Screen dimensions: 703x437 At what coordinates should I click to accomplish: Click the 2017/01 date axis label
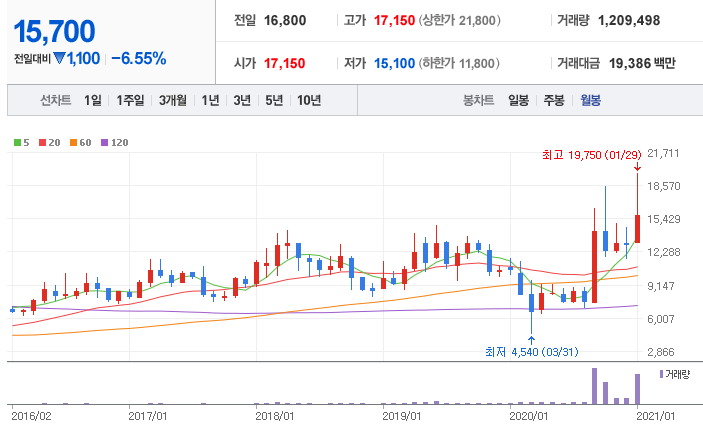pyautogui.click(x=148, y=416)
